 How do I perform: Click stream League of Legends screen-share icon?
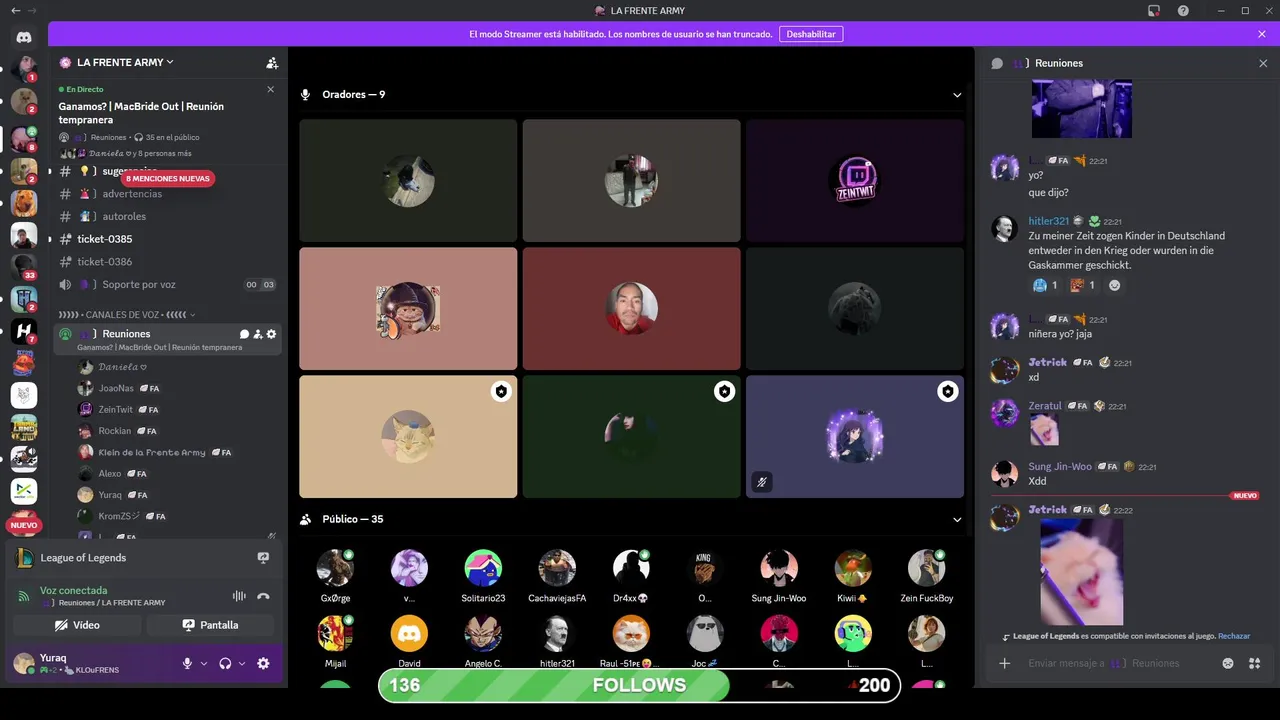tap(263, 558)
